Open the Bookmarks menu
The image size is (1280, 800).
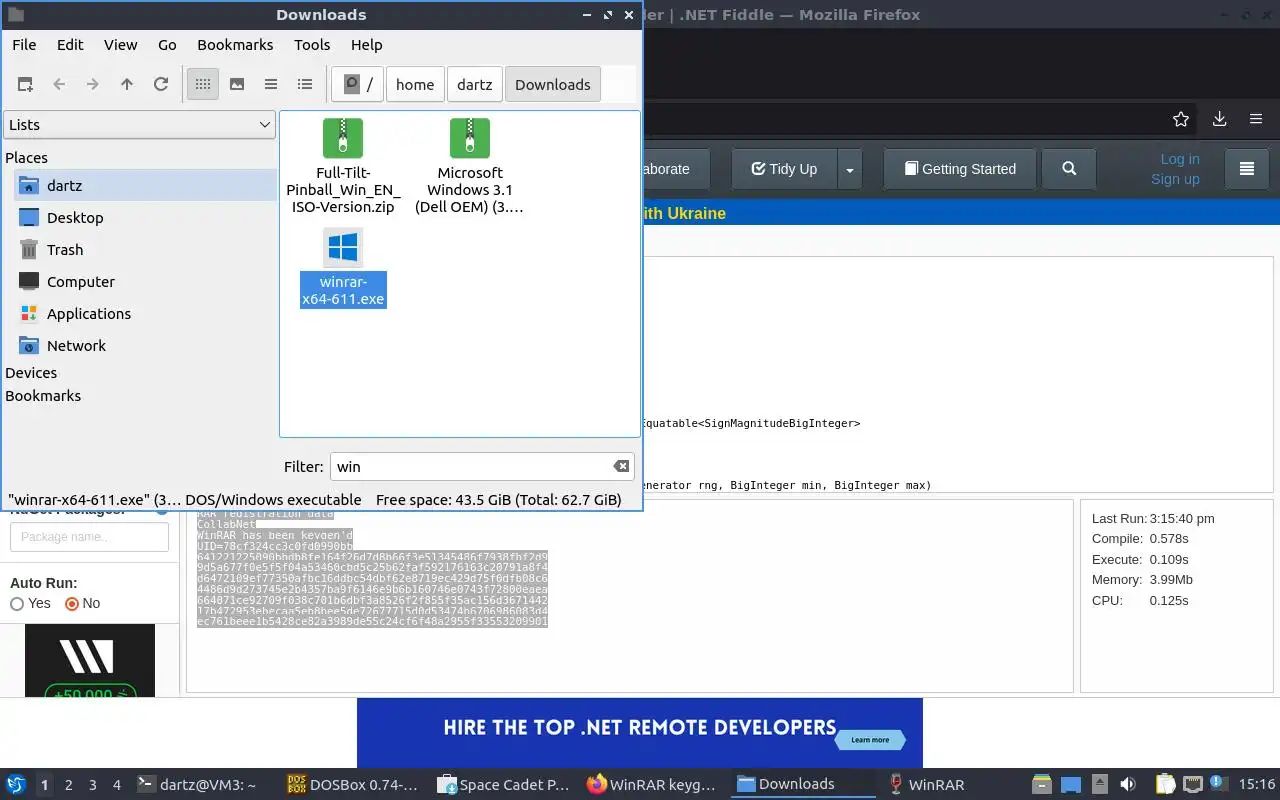pos(235,45)
